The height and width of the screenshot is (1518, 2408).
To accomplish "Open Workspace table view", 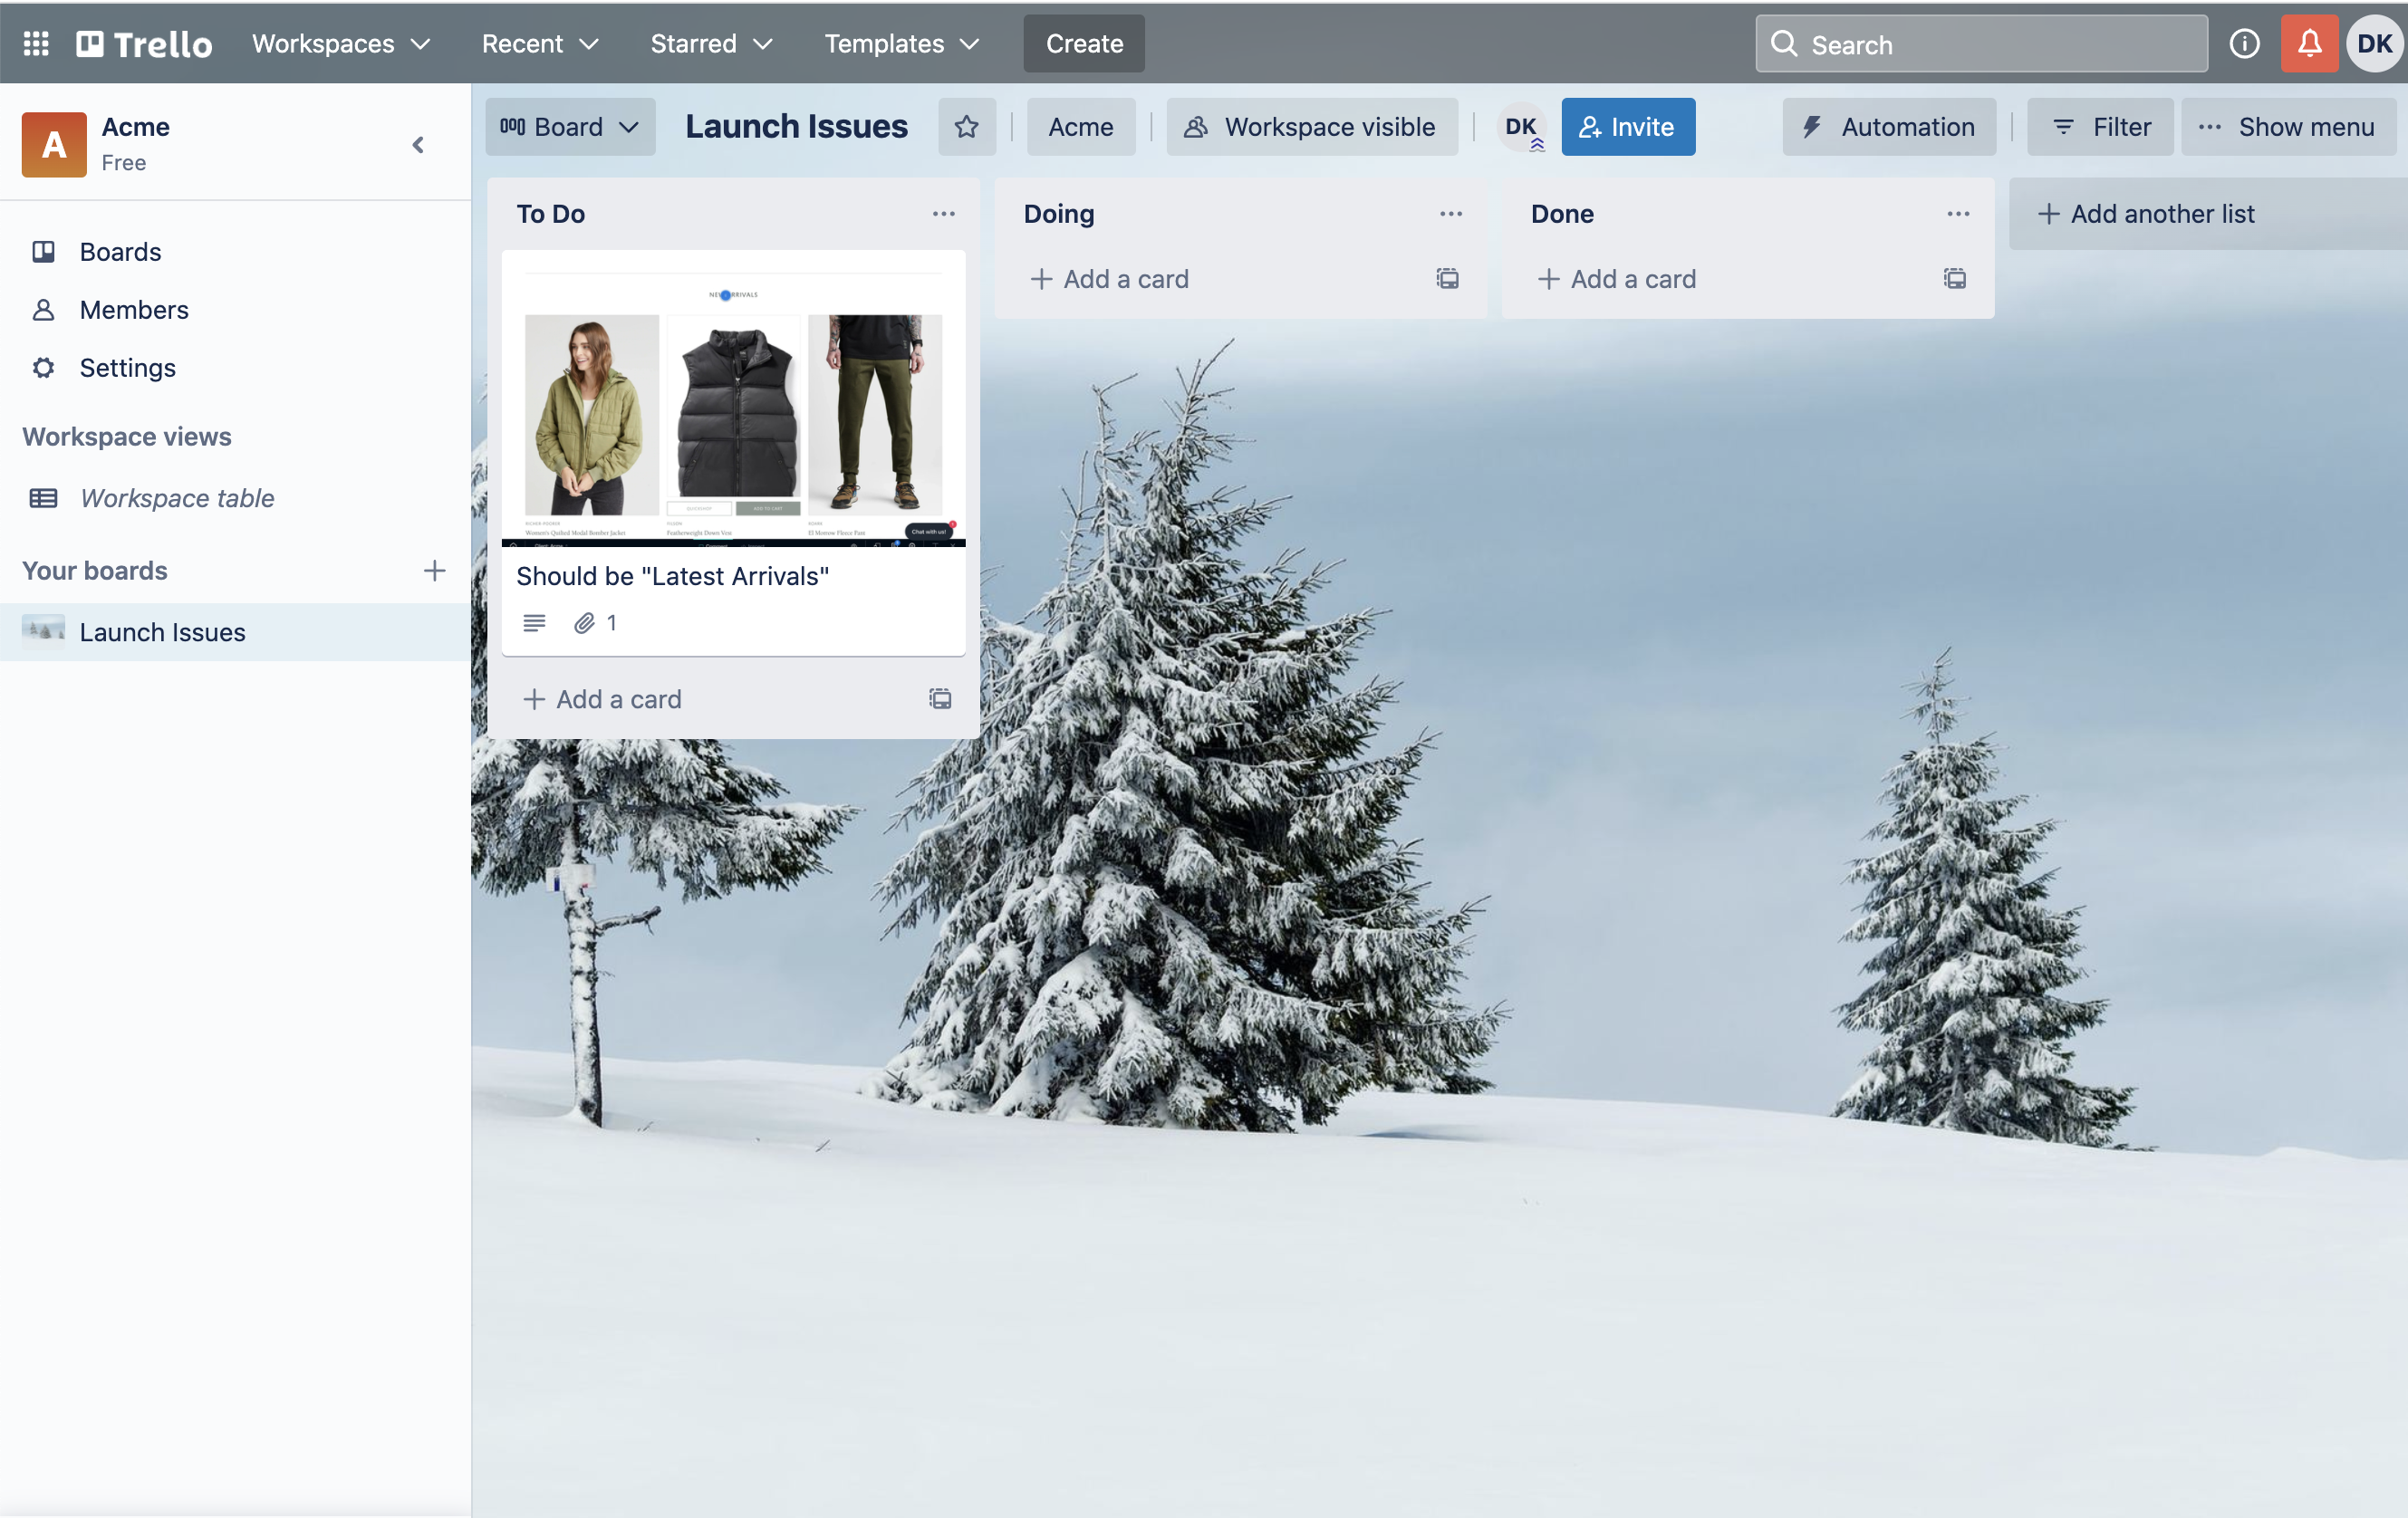I will [176, 498].
